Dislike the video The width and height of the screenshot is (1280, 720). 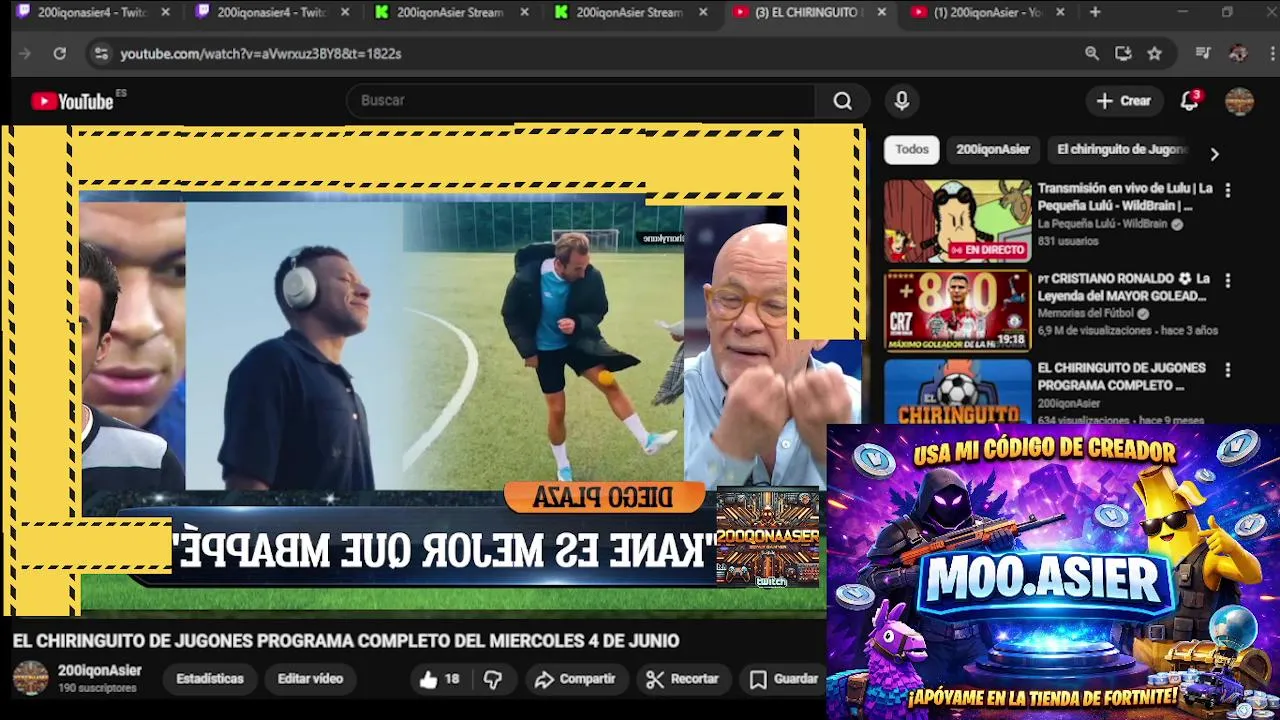(493, 679)
